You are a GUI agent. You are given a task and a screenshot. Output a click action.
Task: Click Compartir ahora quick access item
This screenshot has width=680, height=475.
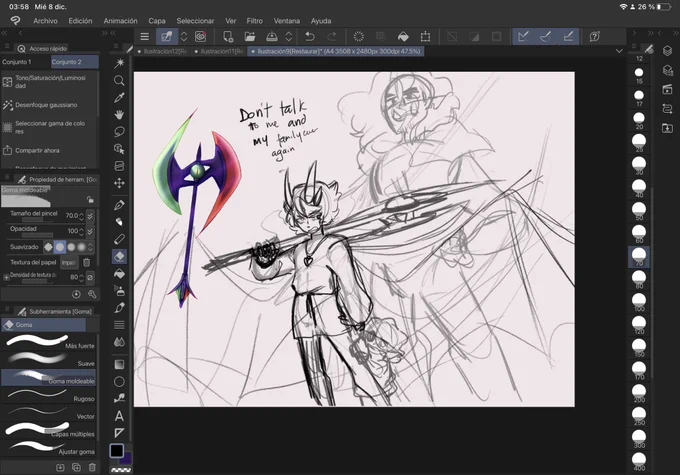tap(49, 151)
